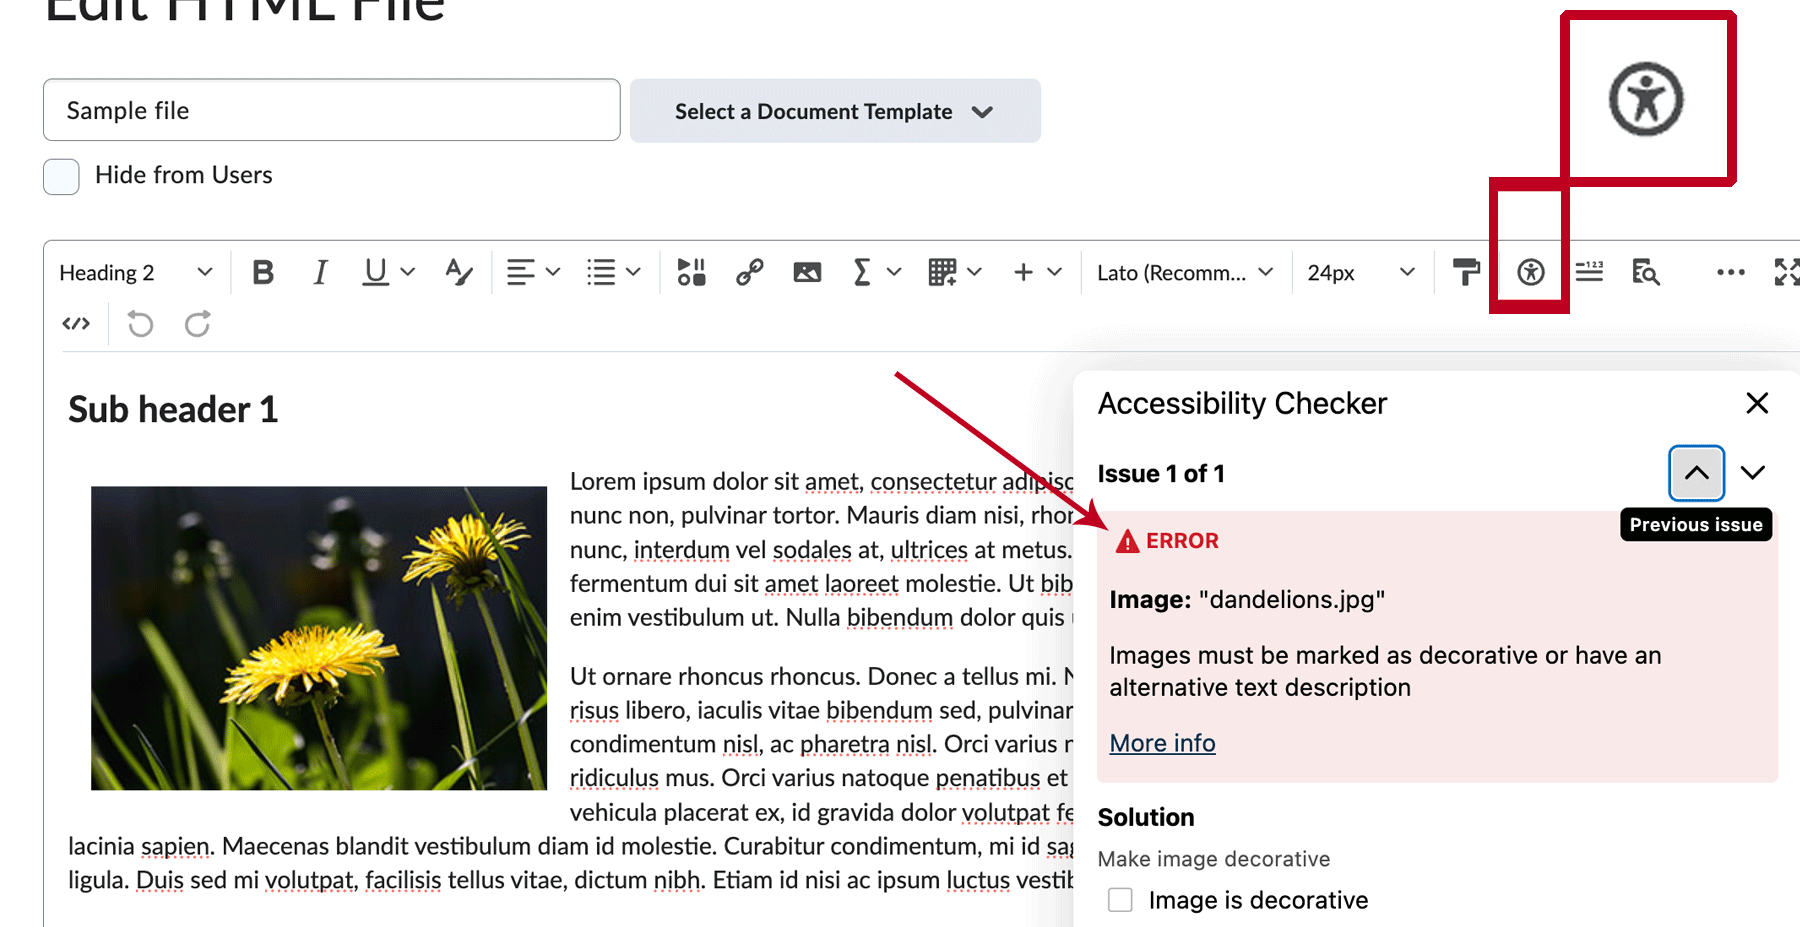
Task: Toggle fullscreen editor mode
Action: (1787, 272)
